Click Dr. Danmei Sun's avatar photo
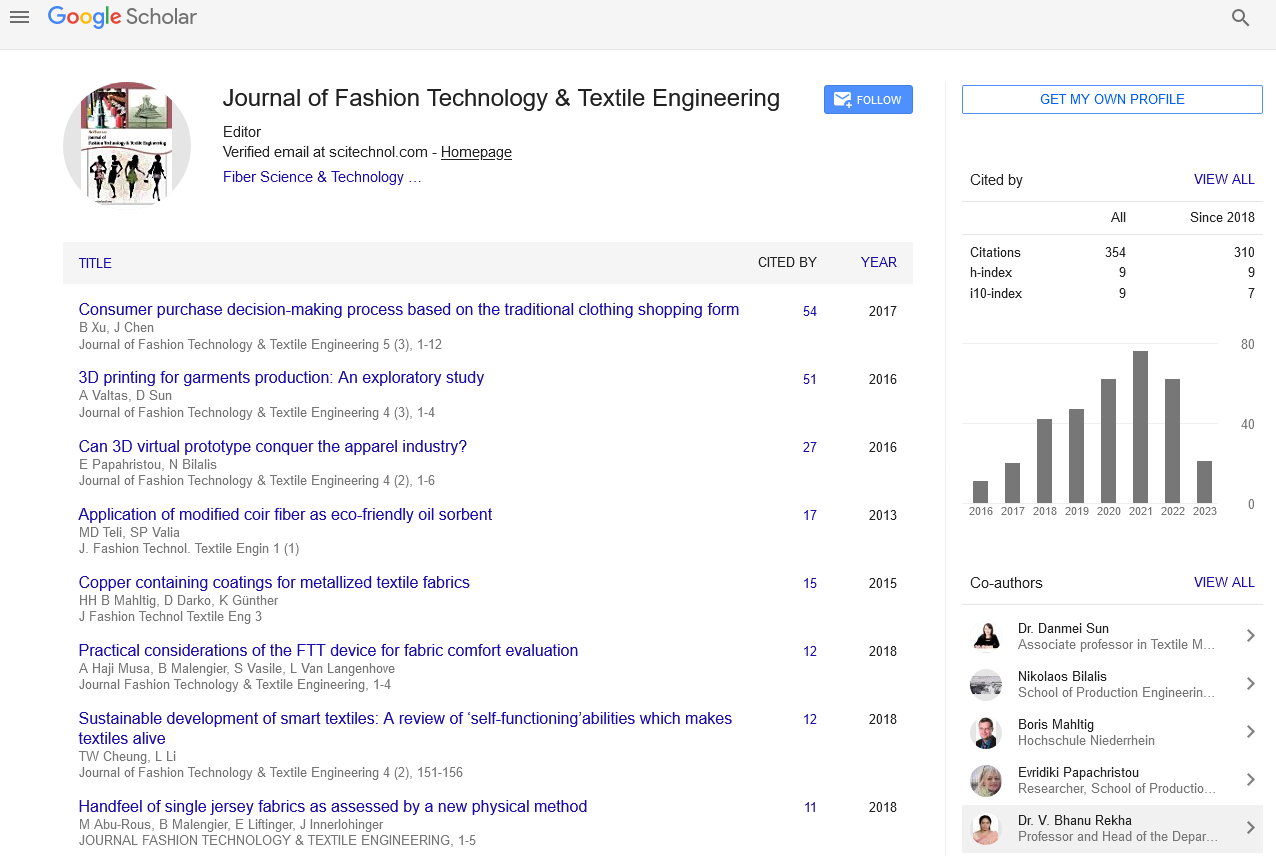Screen dimensions: 1276x856 [986, 636]
